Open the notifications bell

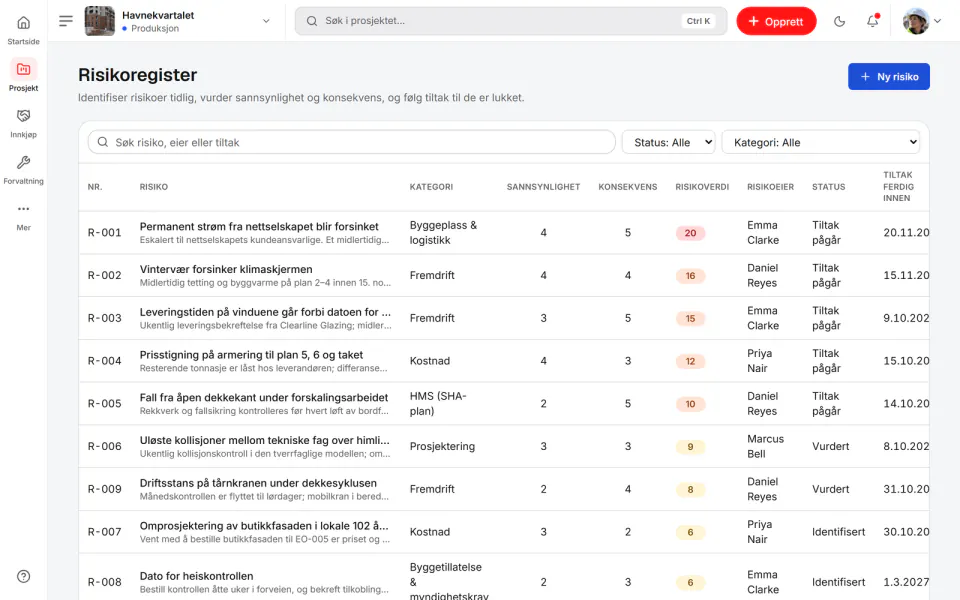(872, 21)
